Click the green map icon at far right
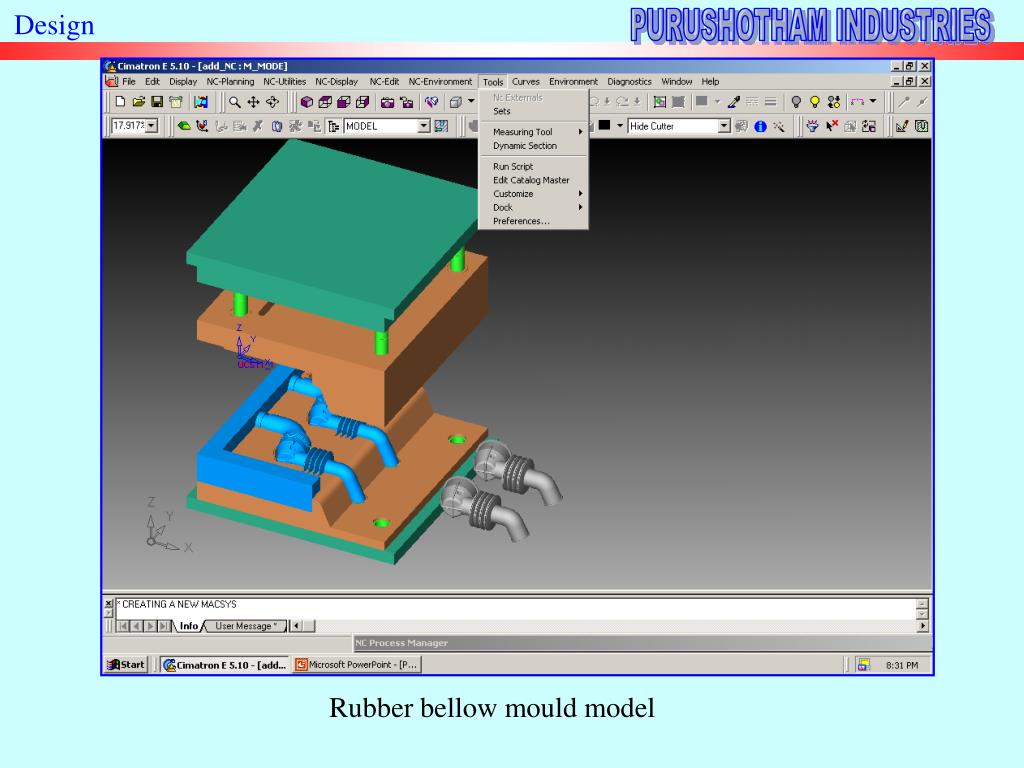 coord(921,126)
